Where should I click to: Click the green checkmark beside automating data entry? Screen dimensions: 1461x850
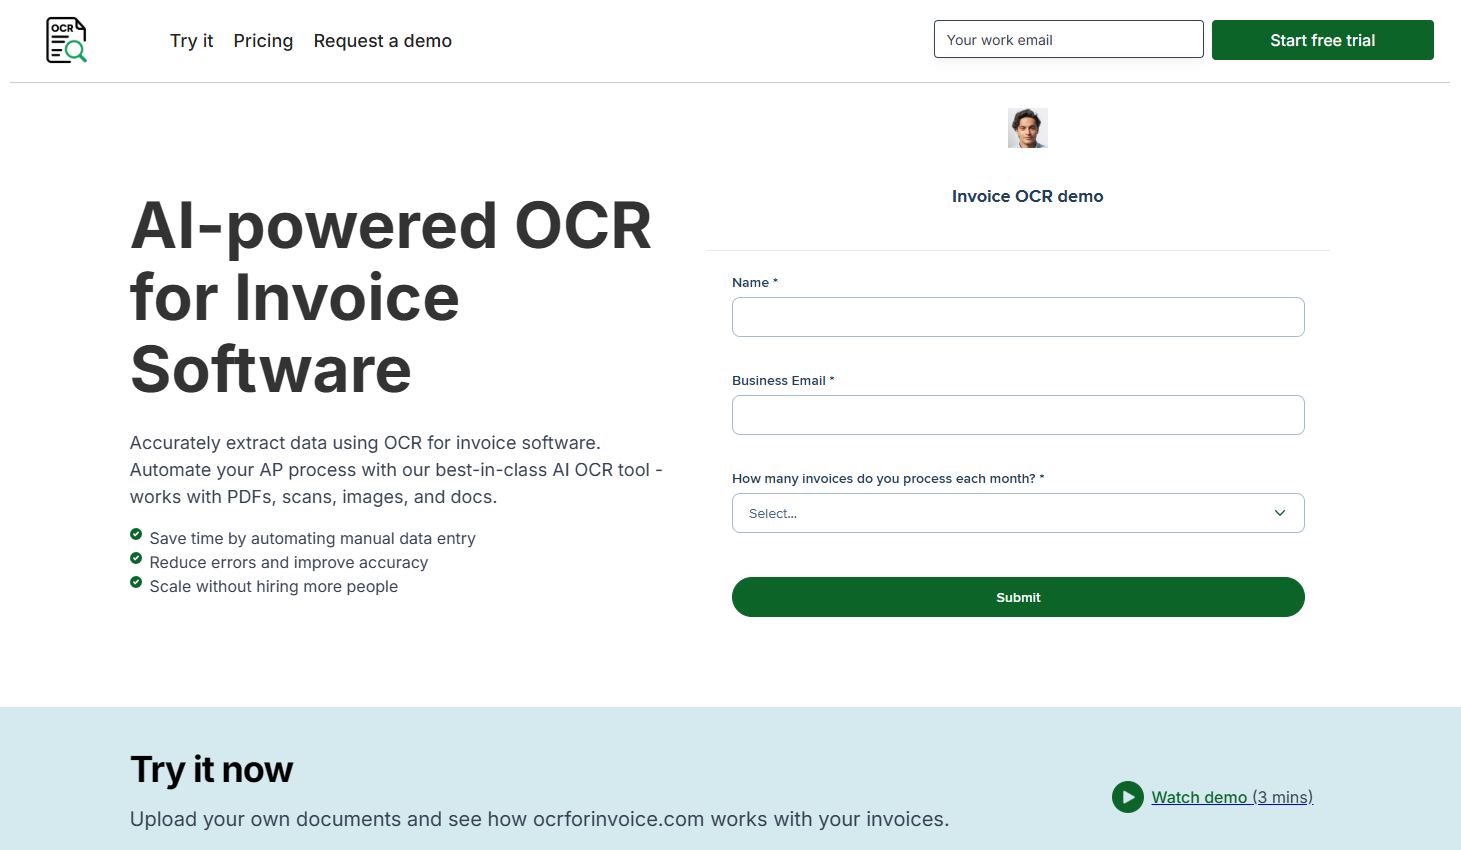click(x=136, y=534)
